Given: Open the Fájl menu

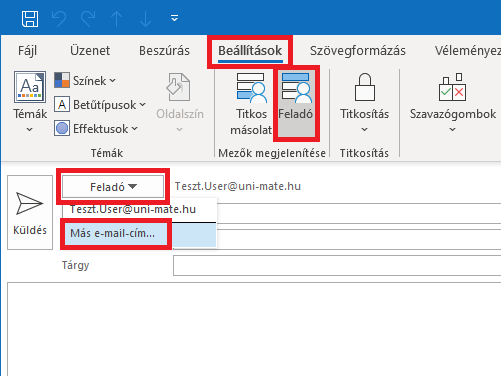Looking at the screenshot, I should (x=27, y=51).
